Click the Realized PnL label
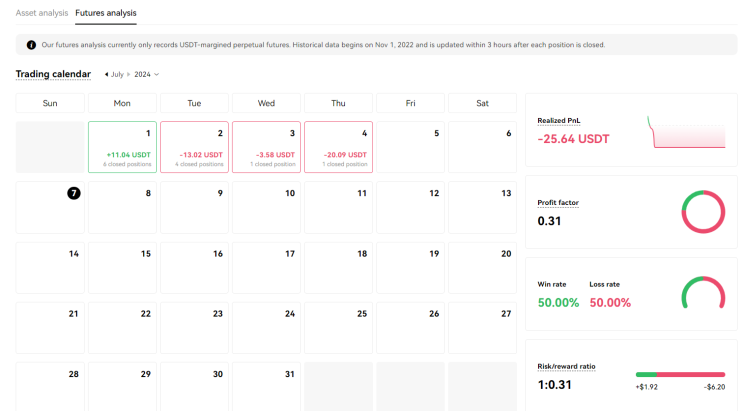 559,120
